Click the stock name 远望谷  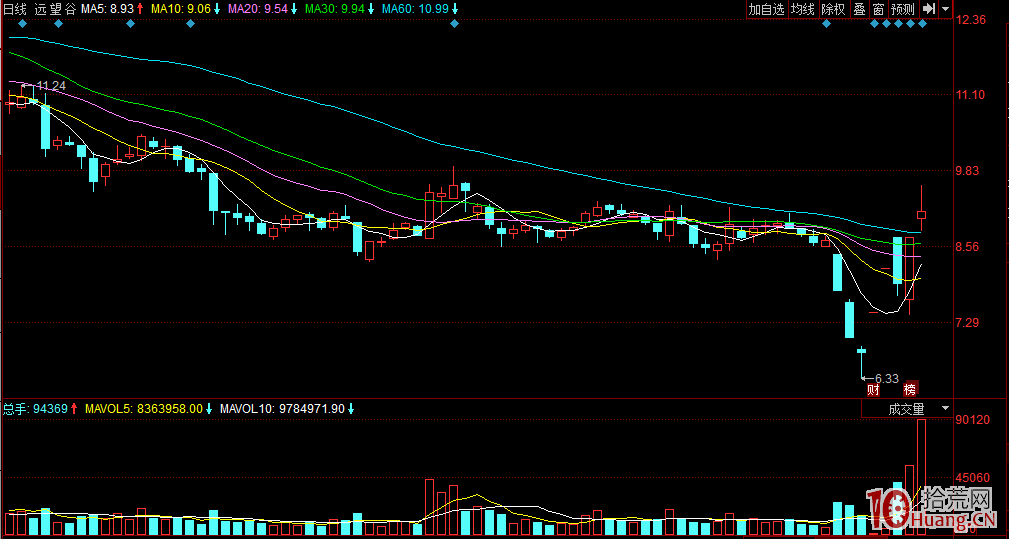click(x=57, y=9)
